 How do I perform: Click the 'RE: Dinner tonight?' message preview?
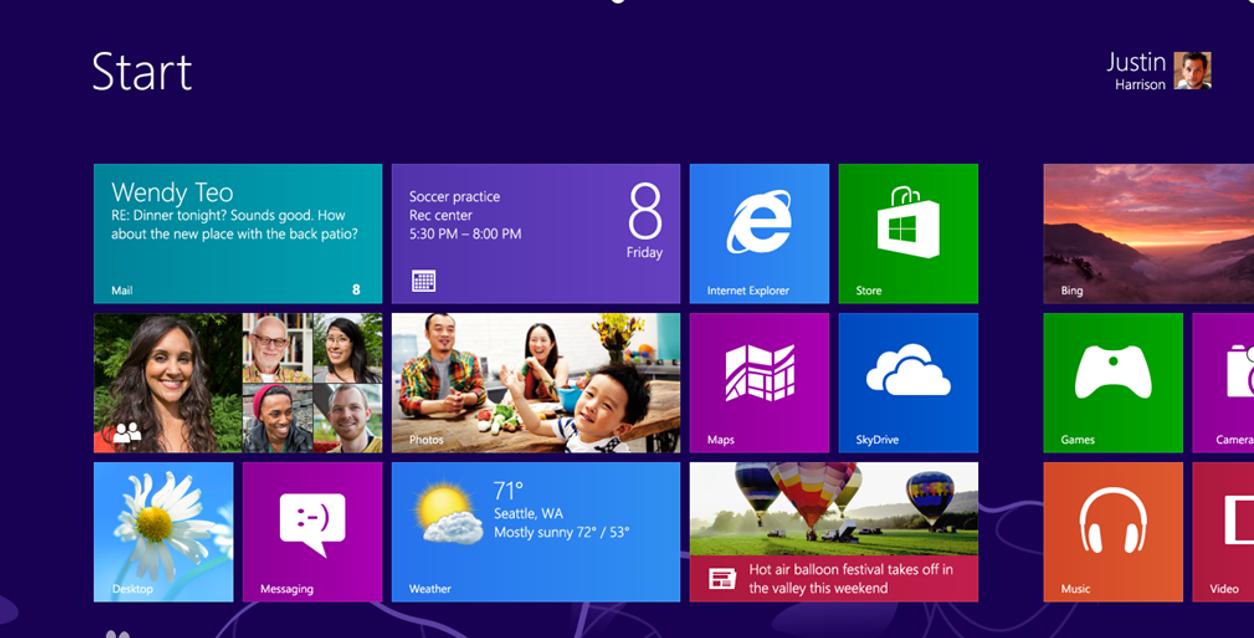[x=234, y=224]
